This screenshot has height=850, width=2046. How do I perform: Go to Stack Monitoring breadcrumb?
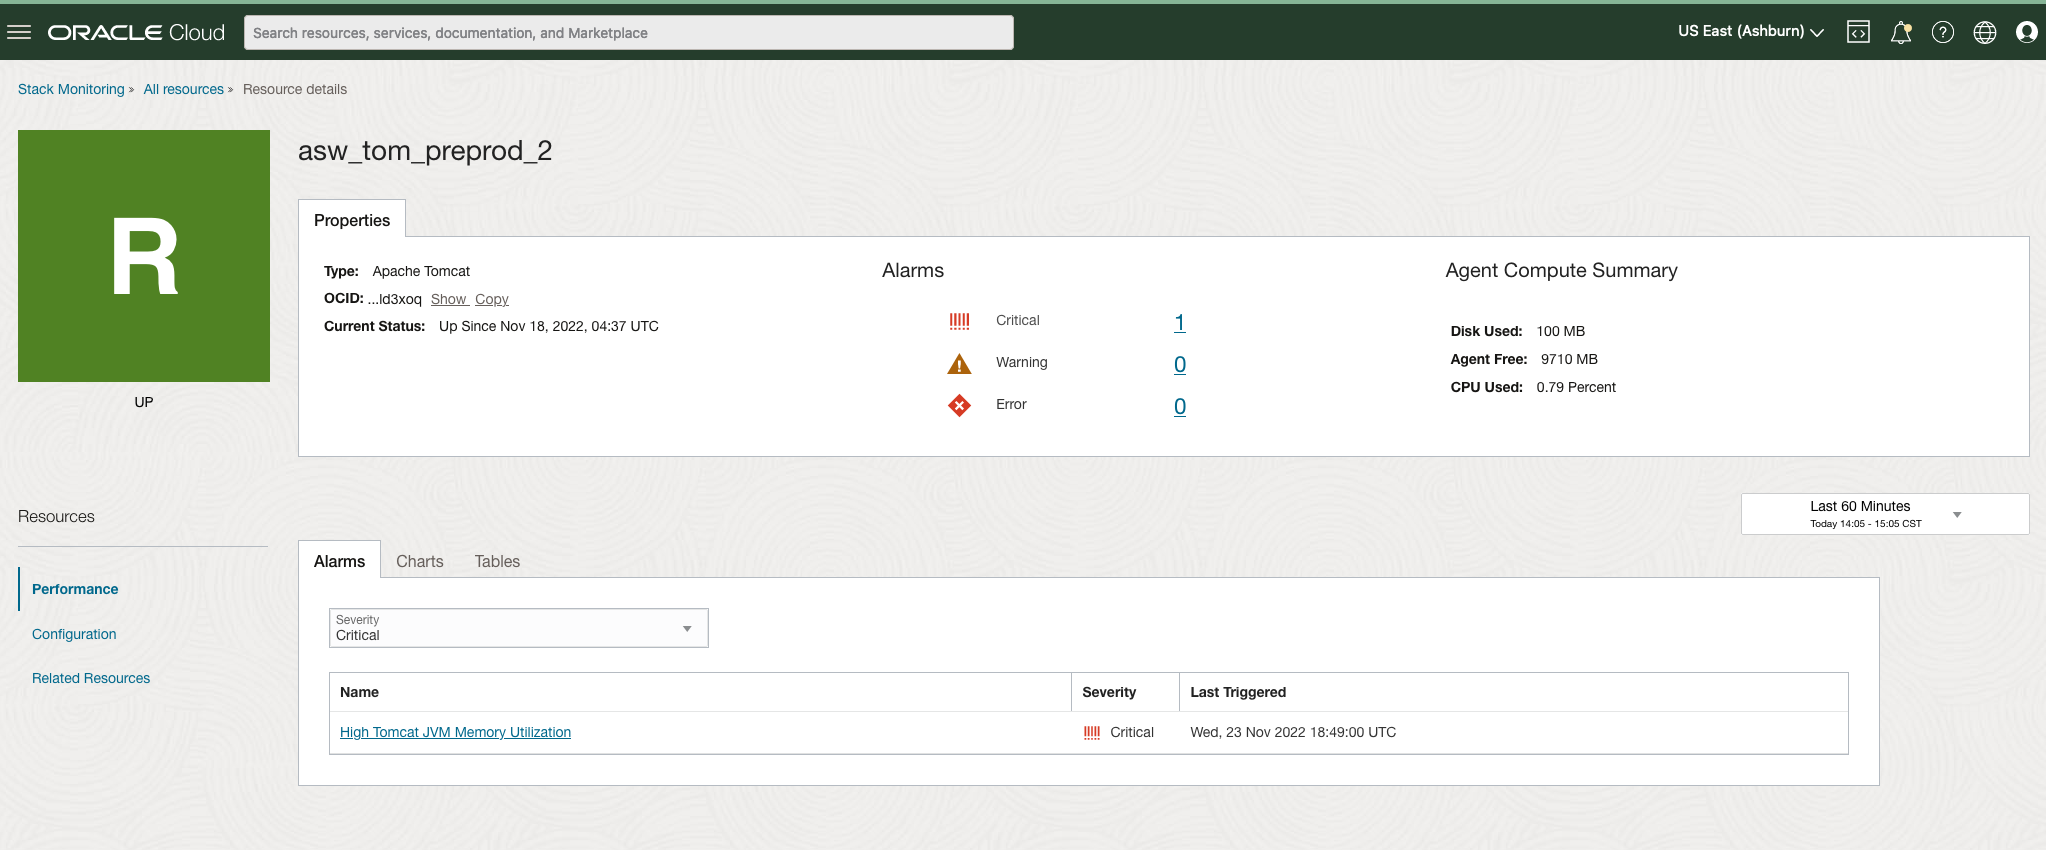click(x=71, y=89)
